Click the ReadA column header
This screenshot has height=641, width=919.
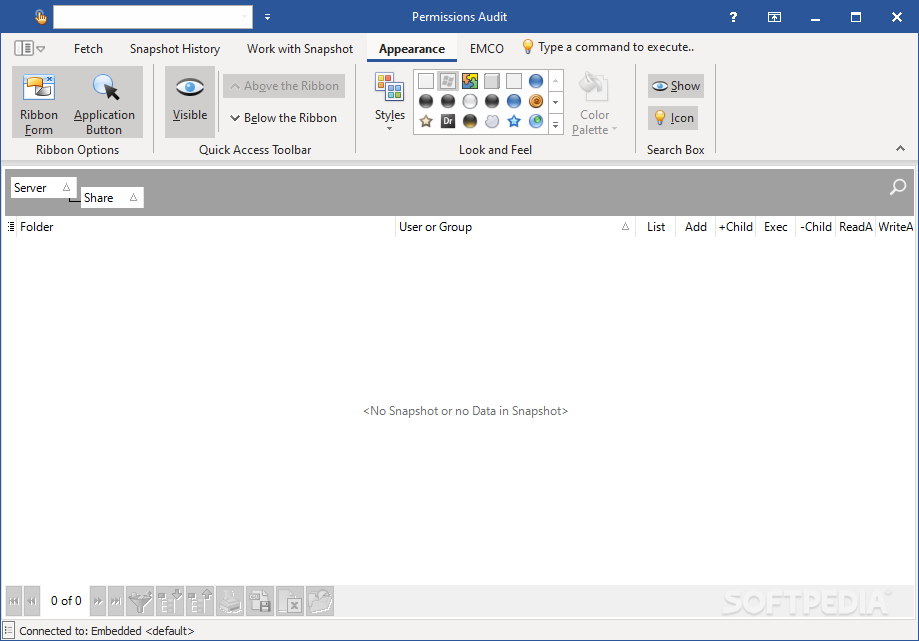point(855,227)
